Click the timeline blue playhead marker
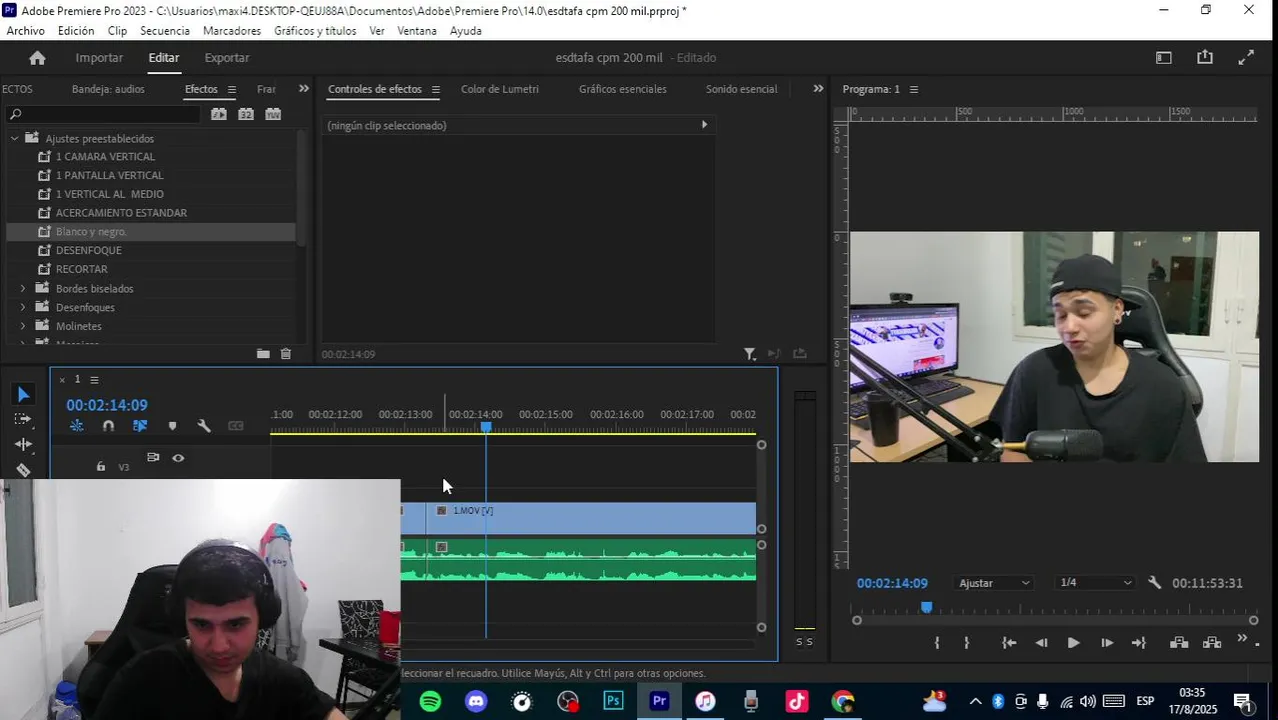The height and width of the screenshot is (720, 1278). click(x=486, y=426)
